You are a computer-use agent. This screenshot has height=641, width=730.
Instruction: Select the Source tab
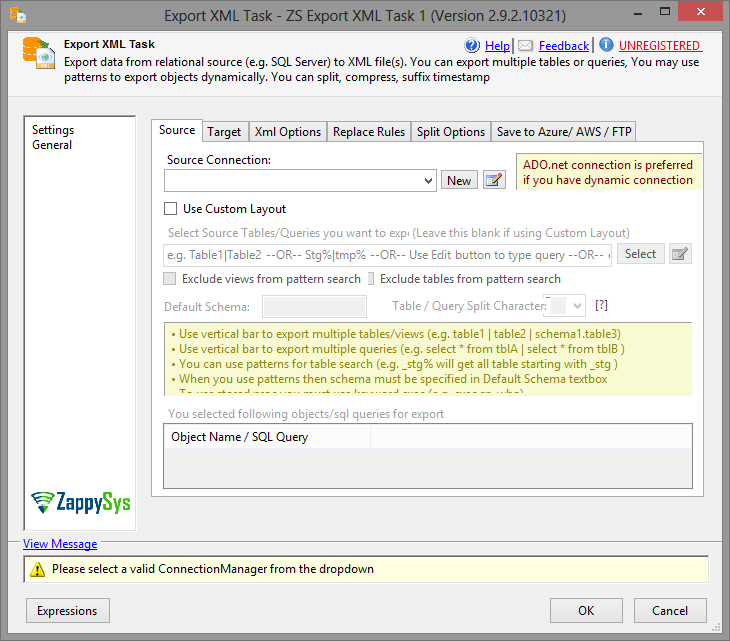tap(177, 130)
